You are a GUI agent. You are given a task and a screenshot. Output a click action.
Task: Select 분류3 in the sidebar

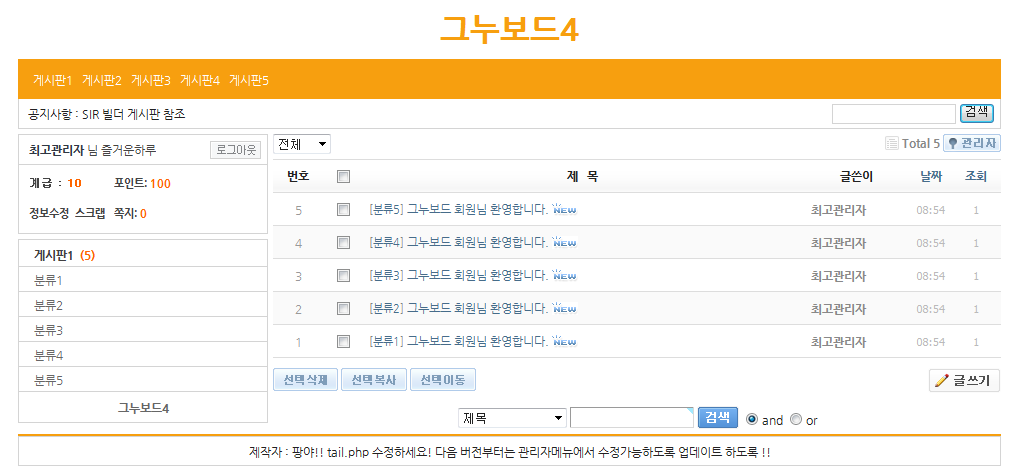pos(48,330)
